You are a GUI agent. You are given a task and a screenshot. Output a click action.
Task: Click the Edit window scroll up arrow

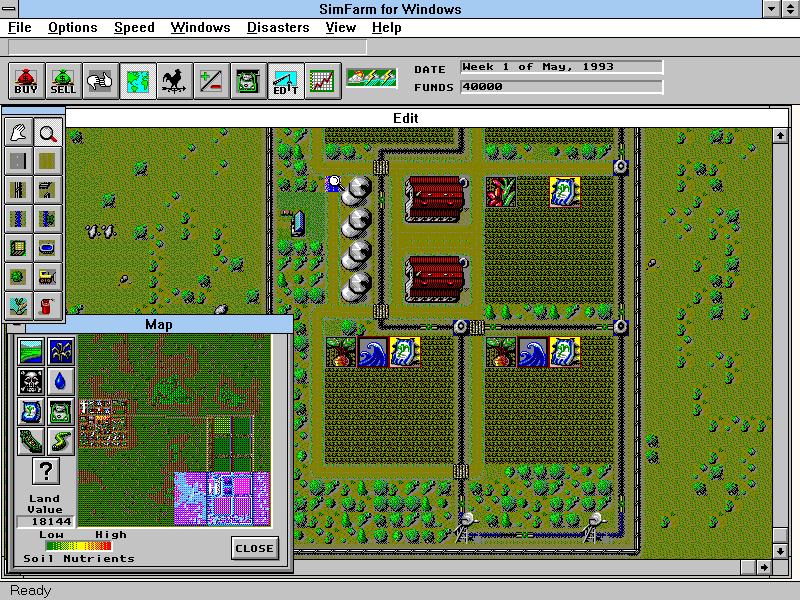(x=780, y=136)
